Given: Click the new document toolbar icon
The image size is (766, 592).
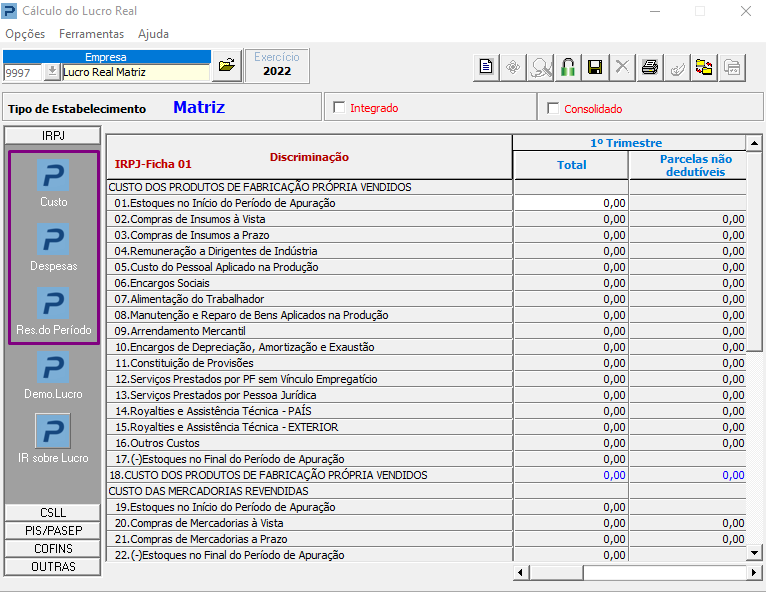Looking at the screenshot, I should click(x=486, y=67).
